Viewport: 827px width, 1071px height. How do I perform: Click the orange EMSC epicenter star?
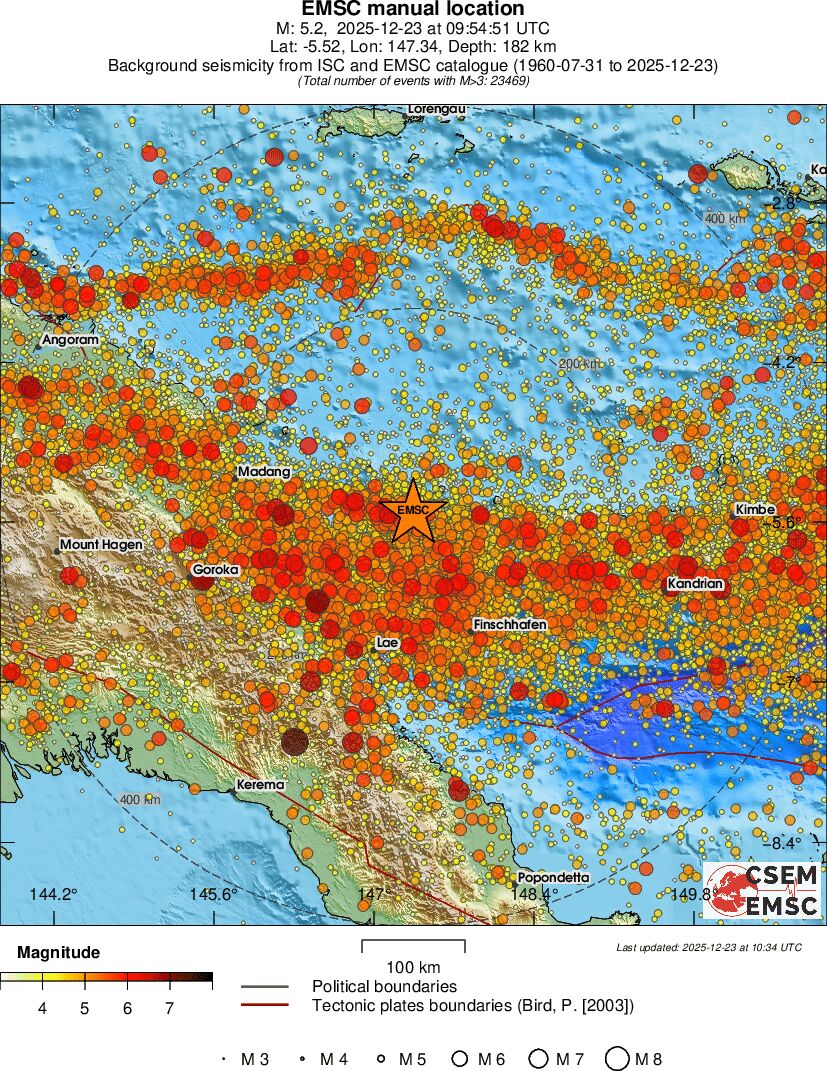[x=413, y=511]
